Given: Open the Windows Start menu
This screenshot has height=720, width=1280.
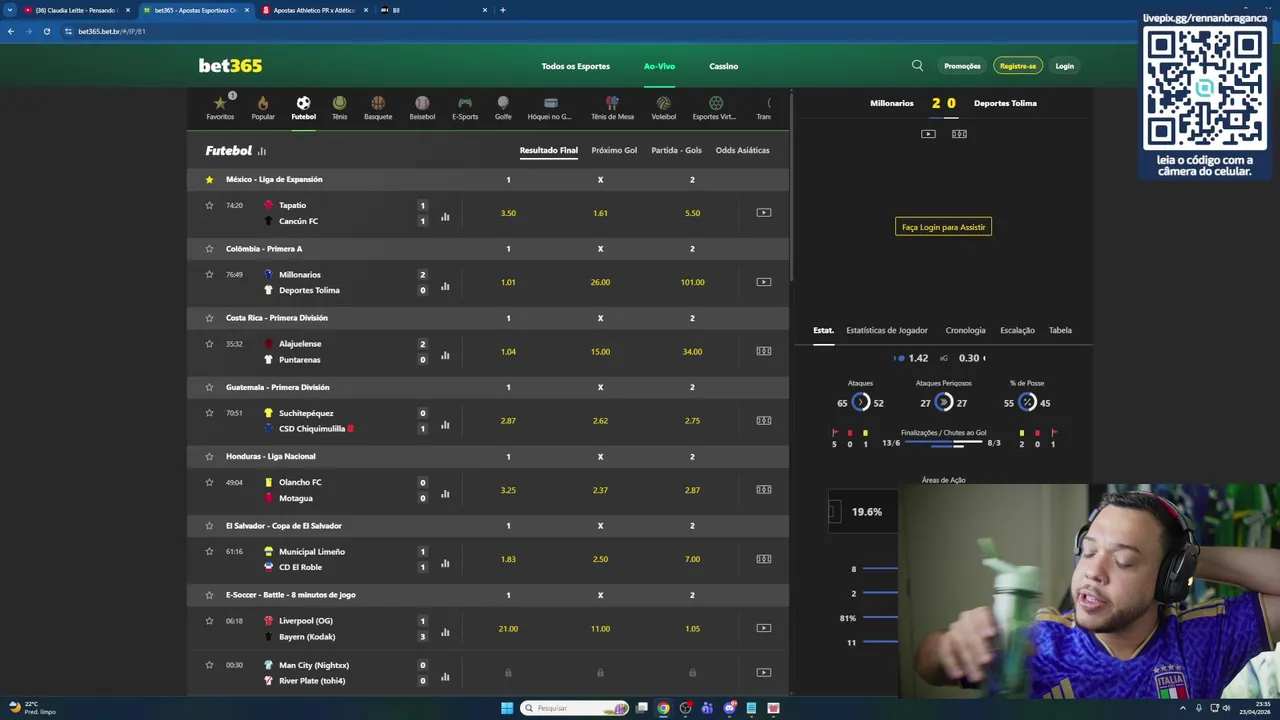Looking at the screenshot, I should 507,708.
